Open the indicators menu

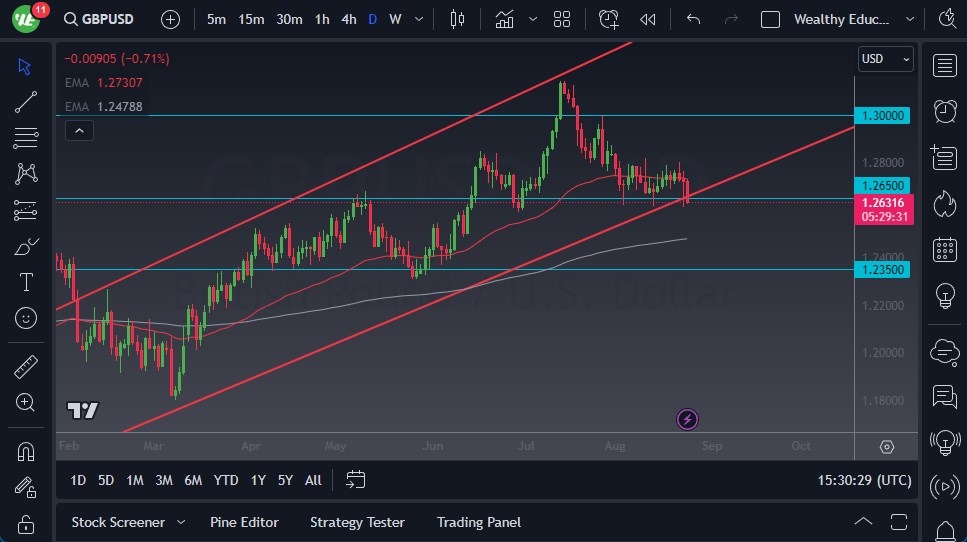504,20
